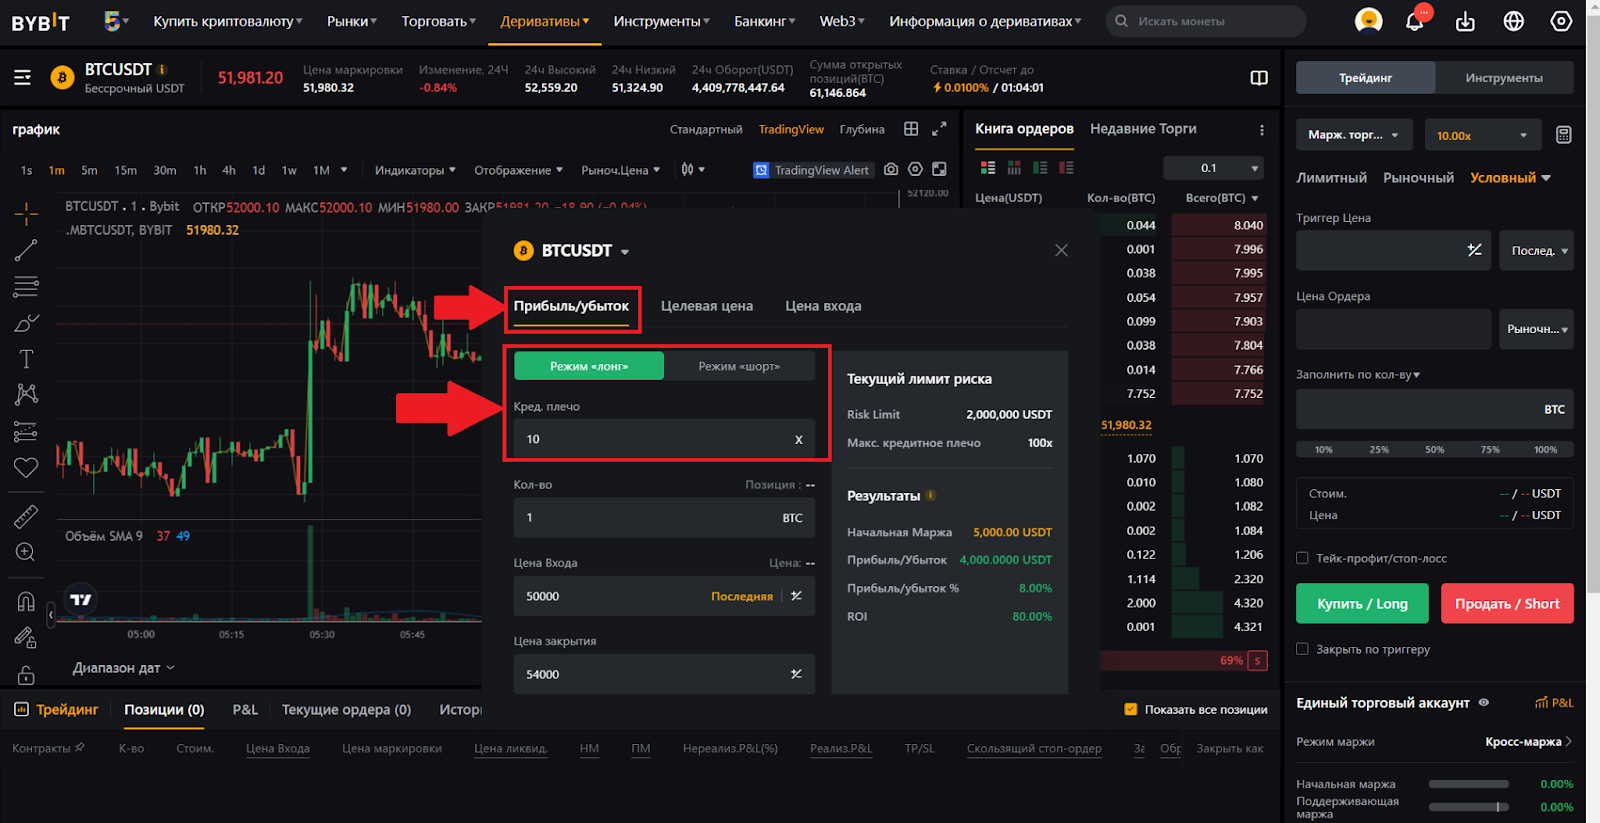
Task: Expand the chart to fullscreen
Action: coord(939,129)
